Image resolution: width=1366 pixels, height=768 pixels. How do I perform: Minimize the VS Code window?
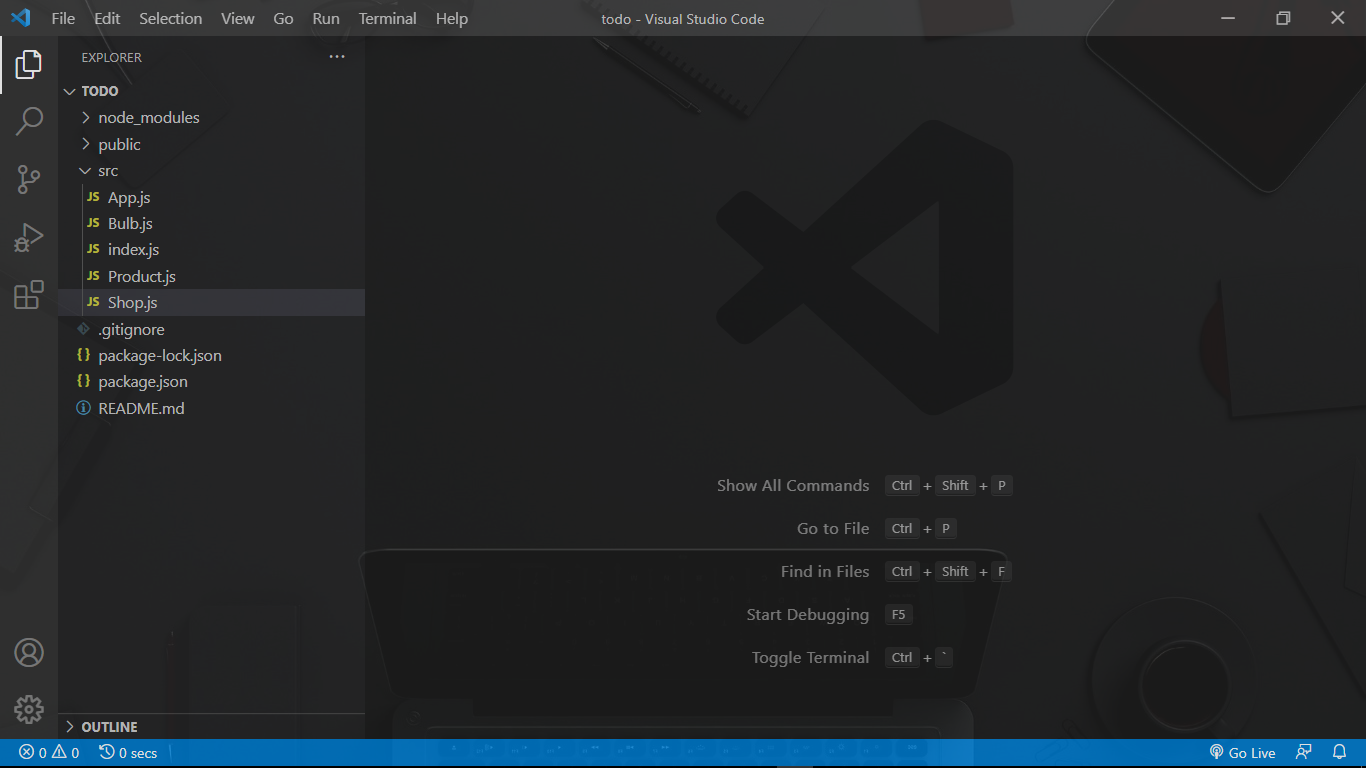(x=1230, y=18)
